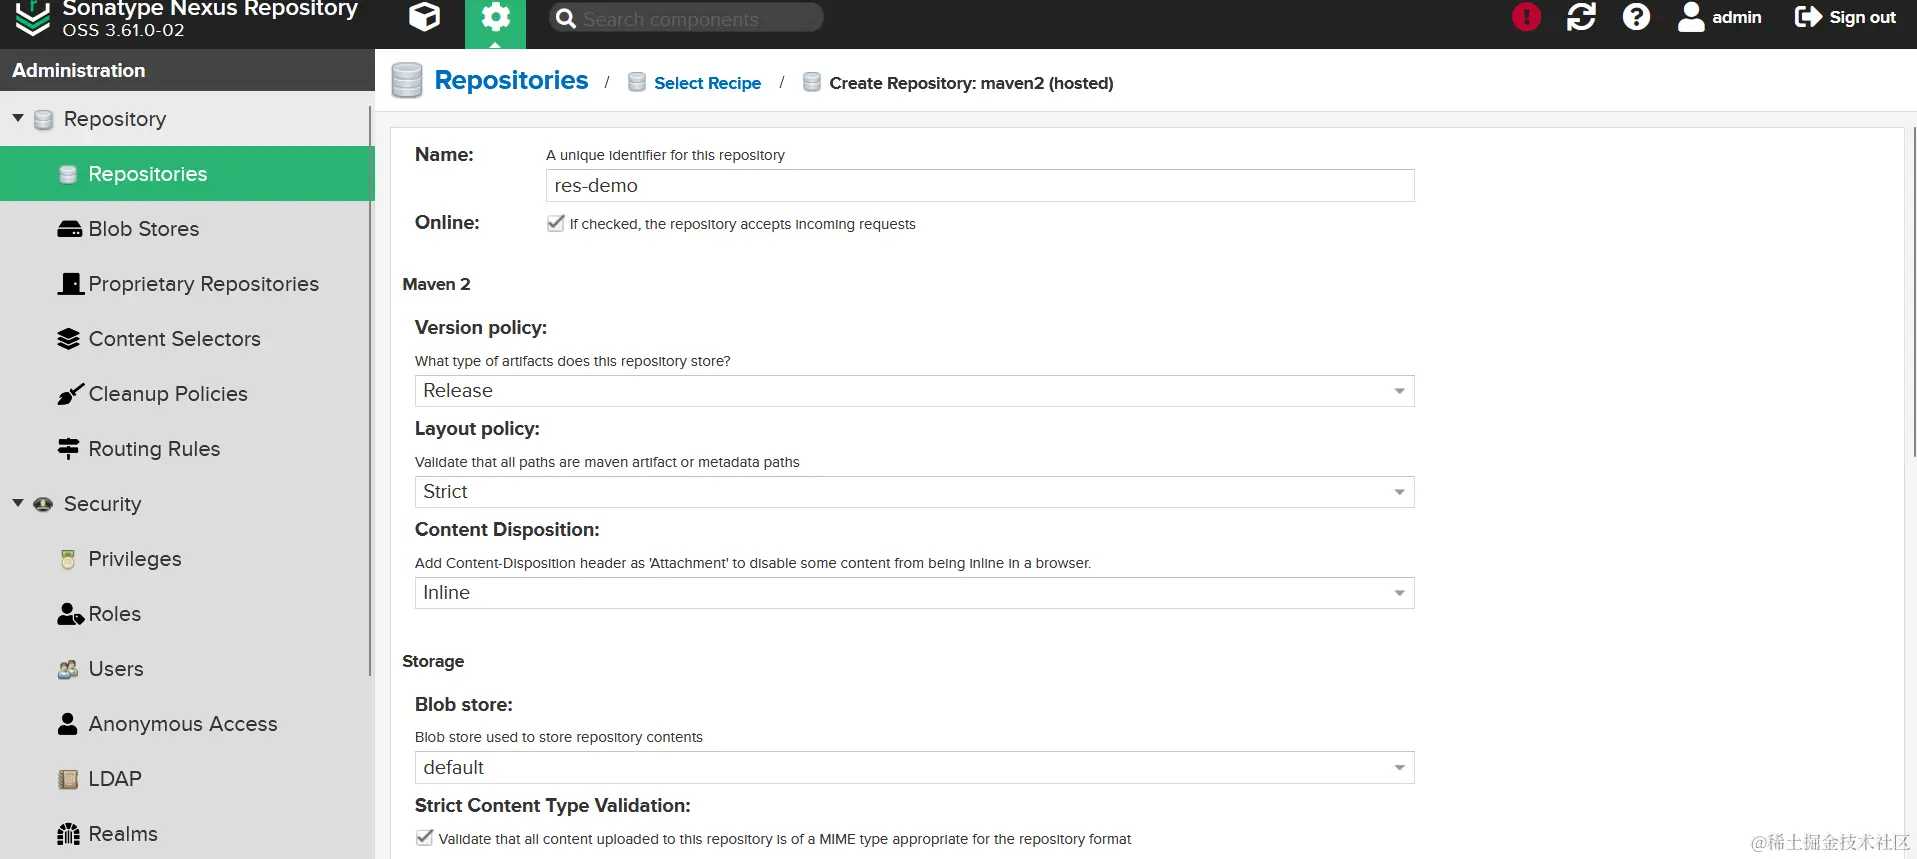Open Blob Stores in sidebar
Image resolution: width=1917 pixels, height=859 pixels.
tap(143, 229)
